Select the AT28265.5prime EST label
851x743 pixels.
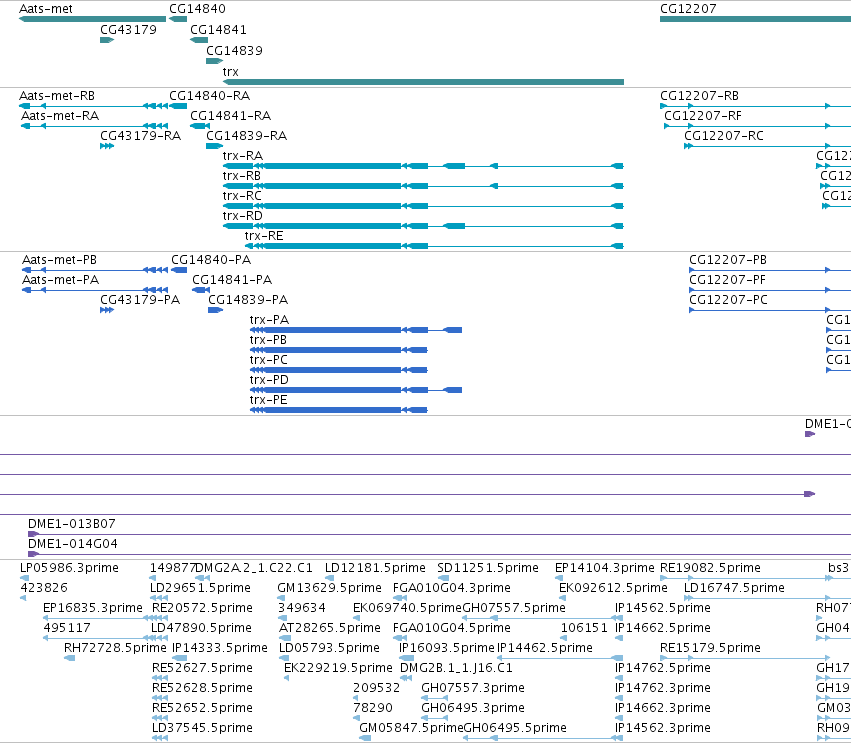click(x=330, y=628)
